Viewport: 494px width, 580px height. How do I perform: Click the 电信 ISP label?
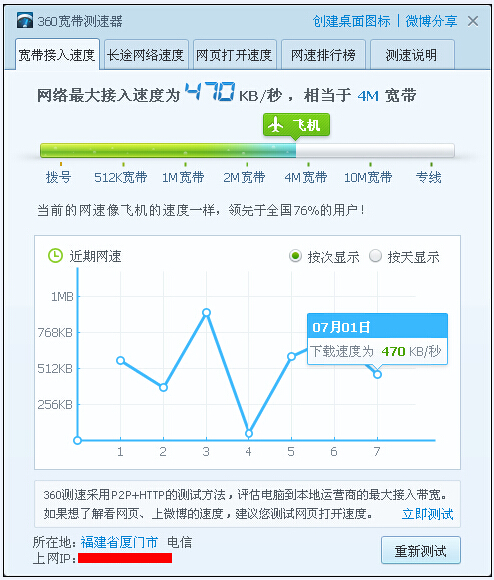point(180,542)
